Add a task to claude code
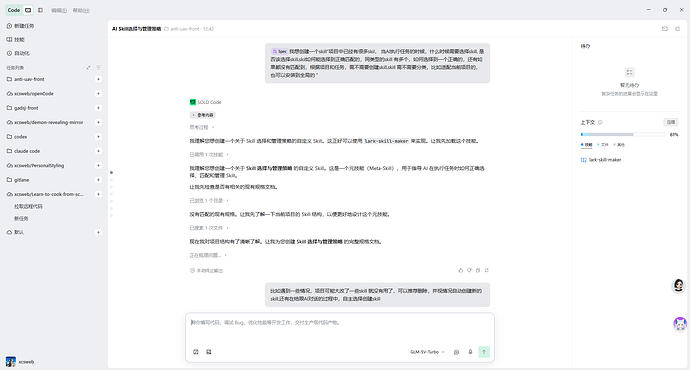 coord(99,151)
